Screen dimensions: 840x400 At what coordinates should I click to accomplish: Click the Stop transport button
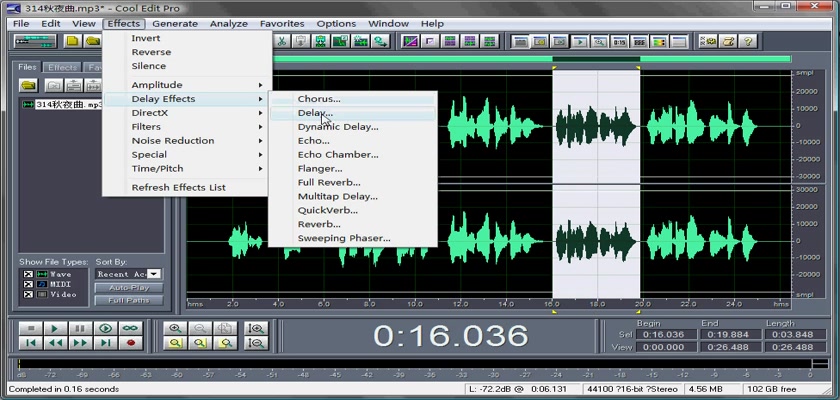pos(31,328)
